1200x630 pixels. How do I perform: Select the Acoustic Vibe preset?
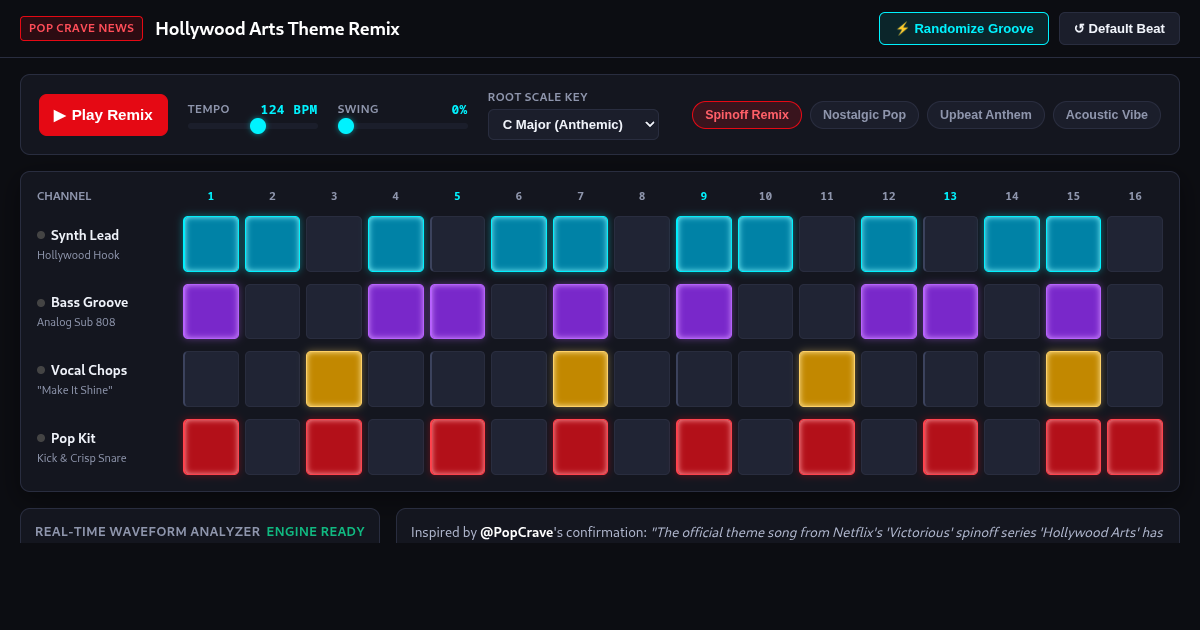click(x=1107, y=115)
